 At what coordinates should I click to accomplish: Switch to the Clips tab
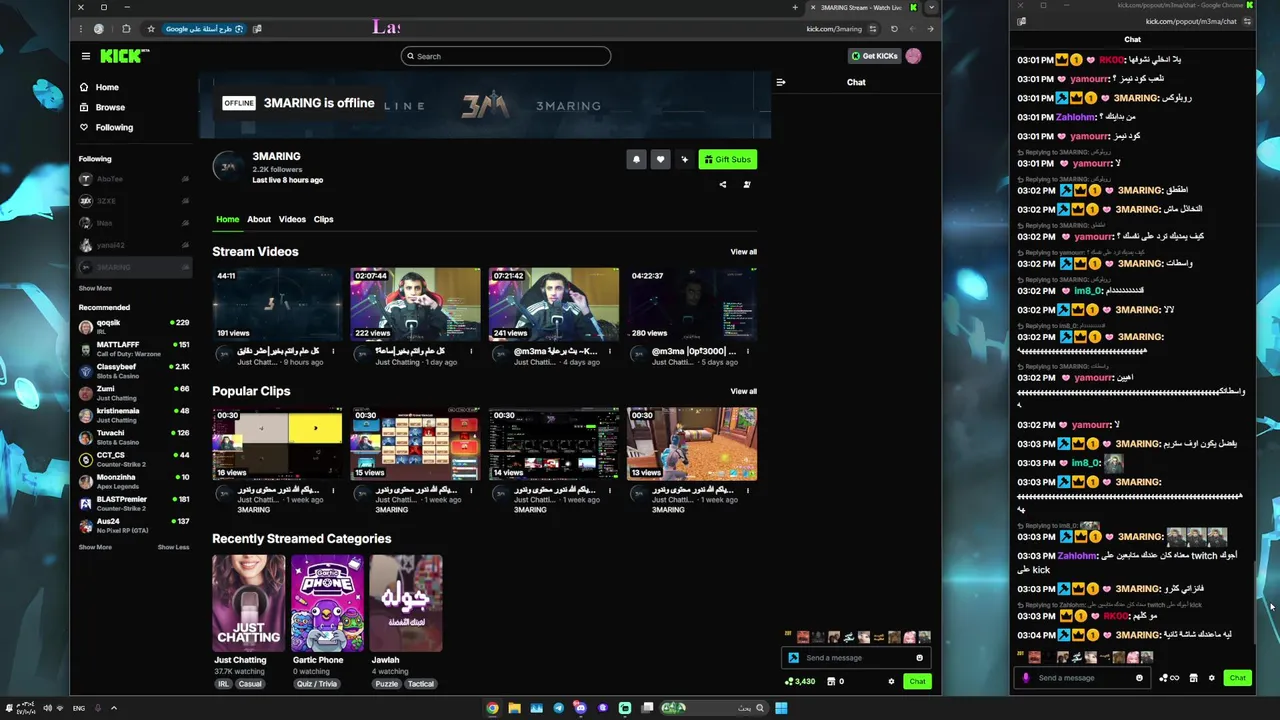pyautogui.click(x=323, y=219)
